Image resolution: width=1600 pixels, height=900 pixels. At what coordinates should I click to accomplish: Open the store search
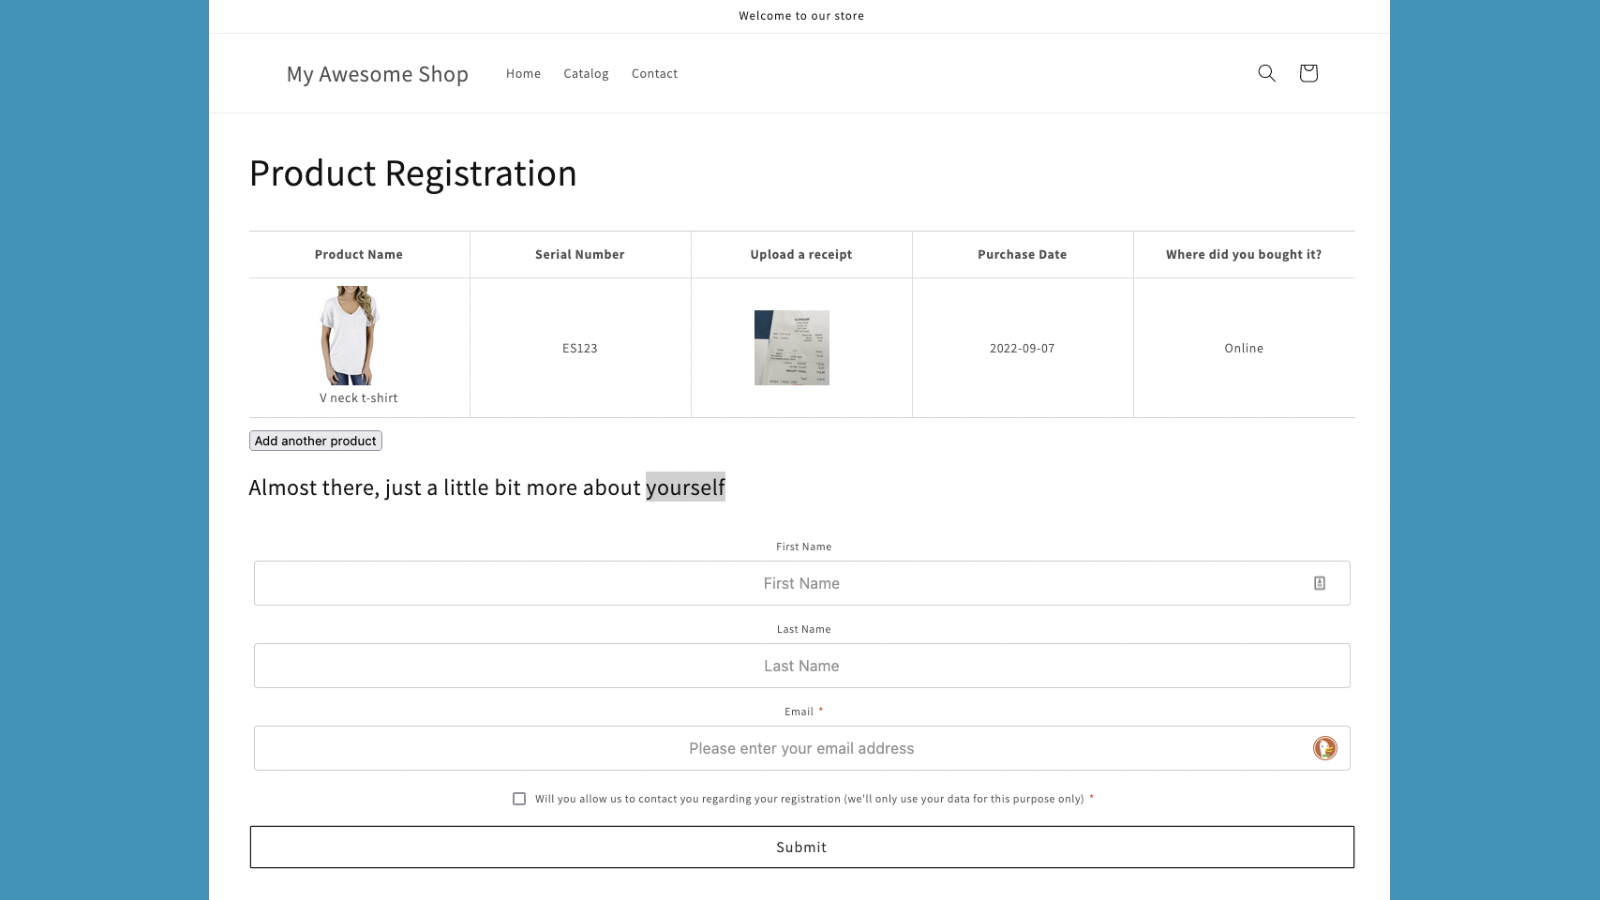(x=1266, y=73)
